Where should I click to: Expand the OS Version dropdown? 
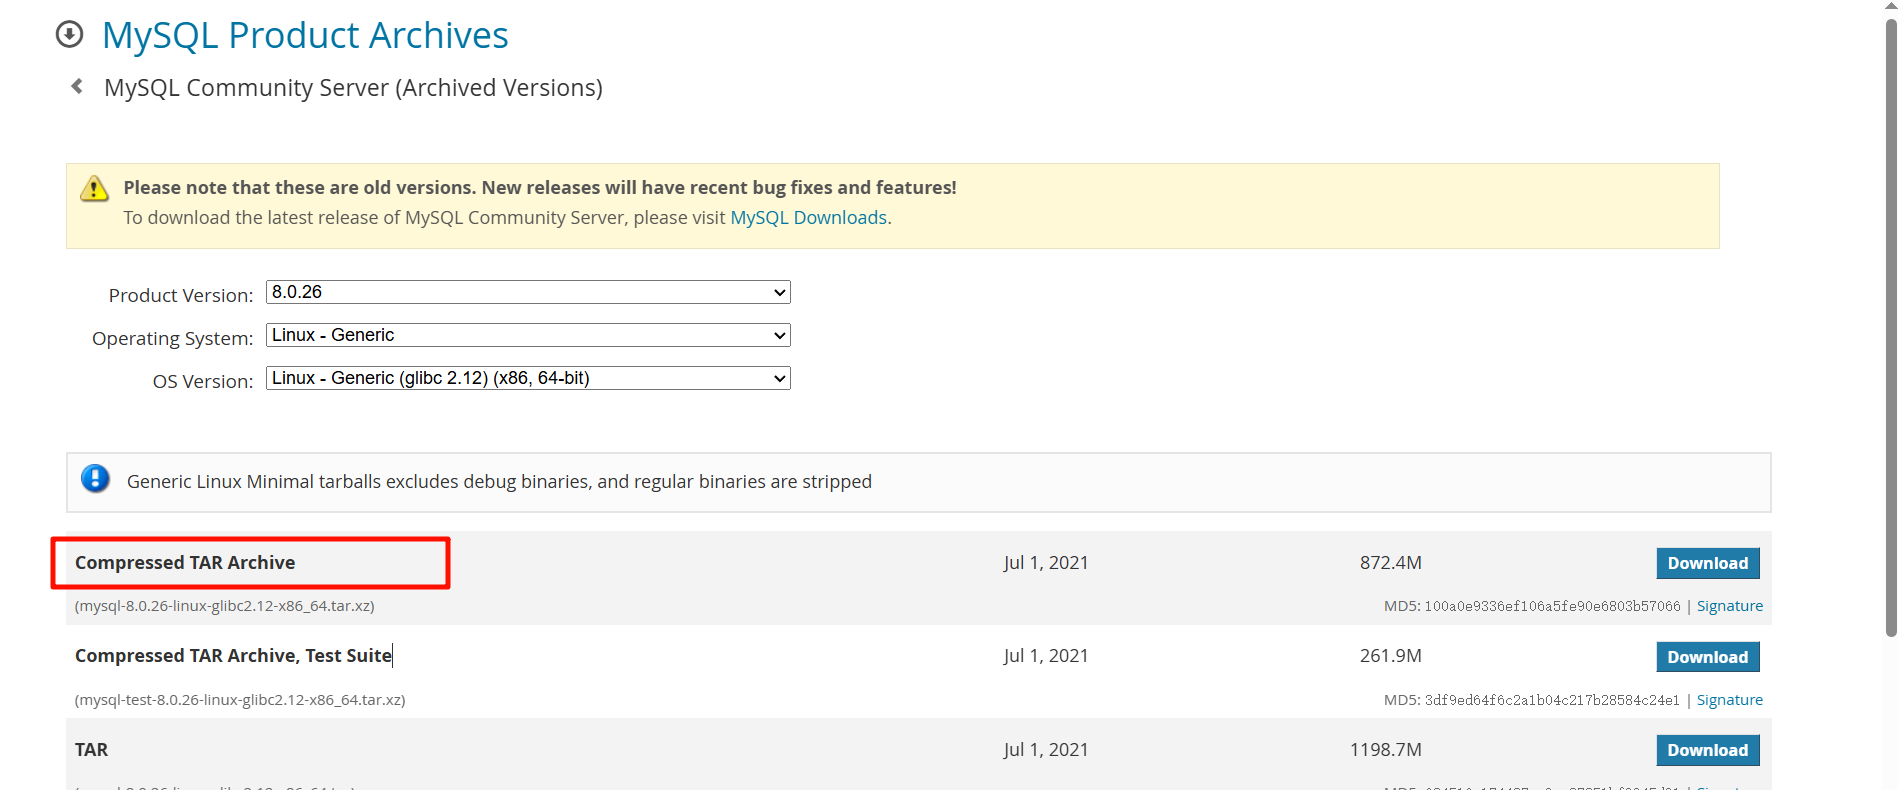(528, 378)
